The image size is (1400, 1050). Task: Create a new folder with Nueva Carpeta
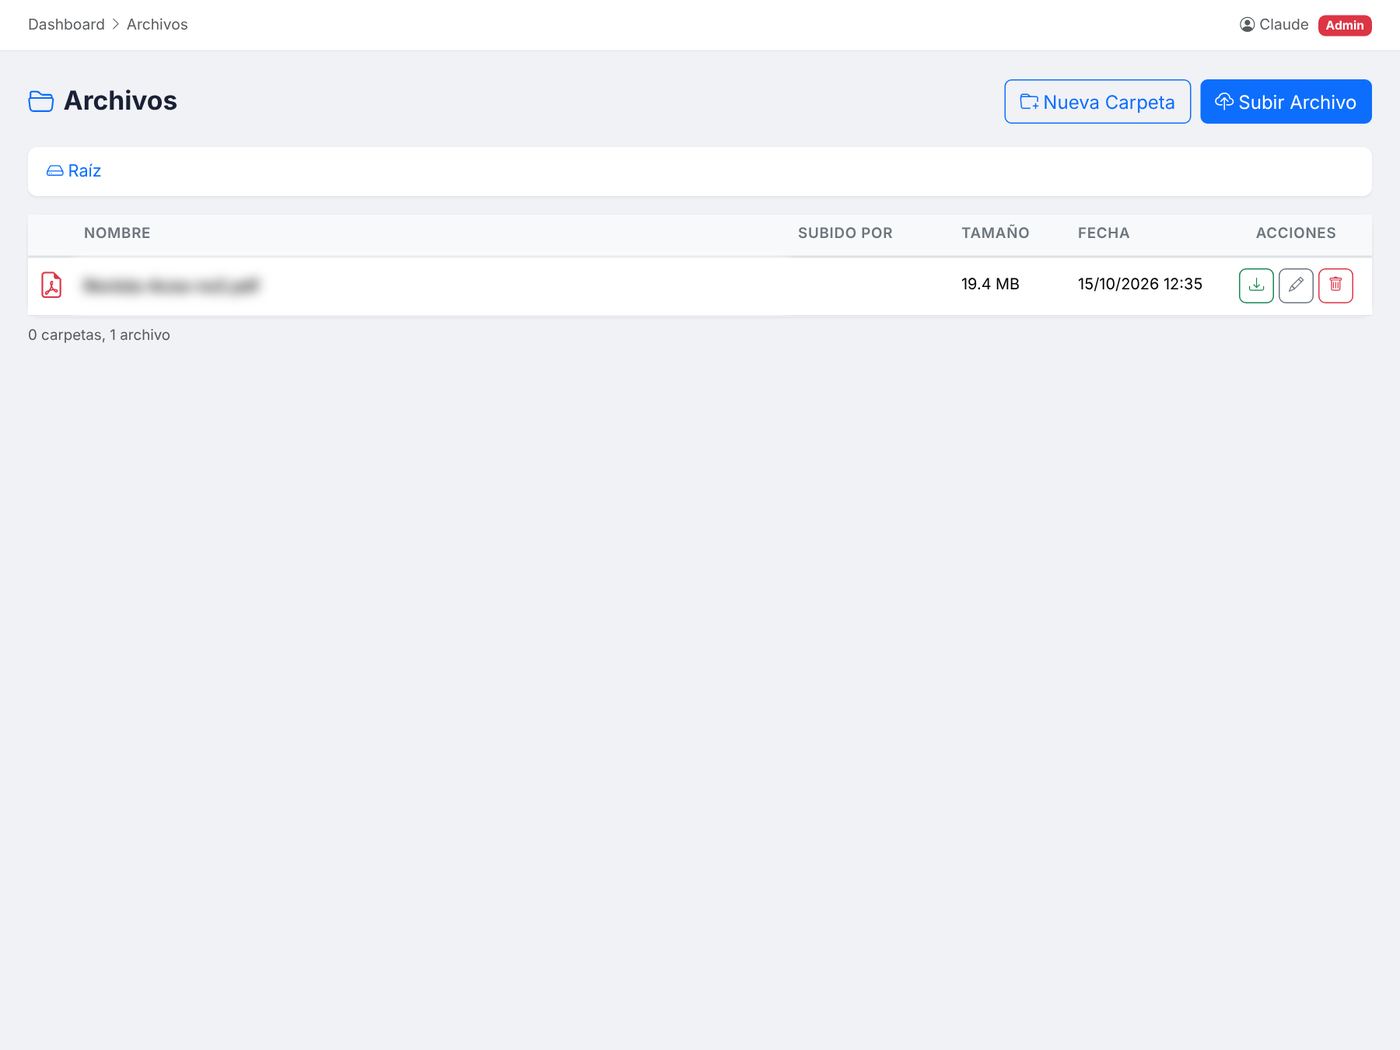pyautogui.click(x=1097, y=102)
